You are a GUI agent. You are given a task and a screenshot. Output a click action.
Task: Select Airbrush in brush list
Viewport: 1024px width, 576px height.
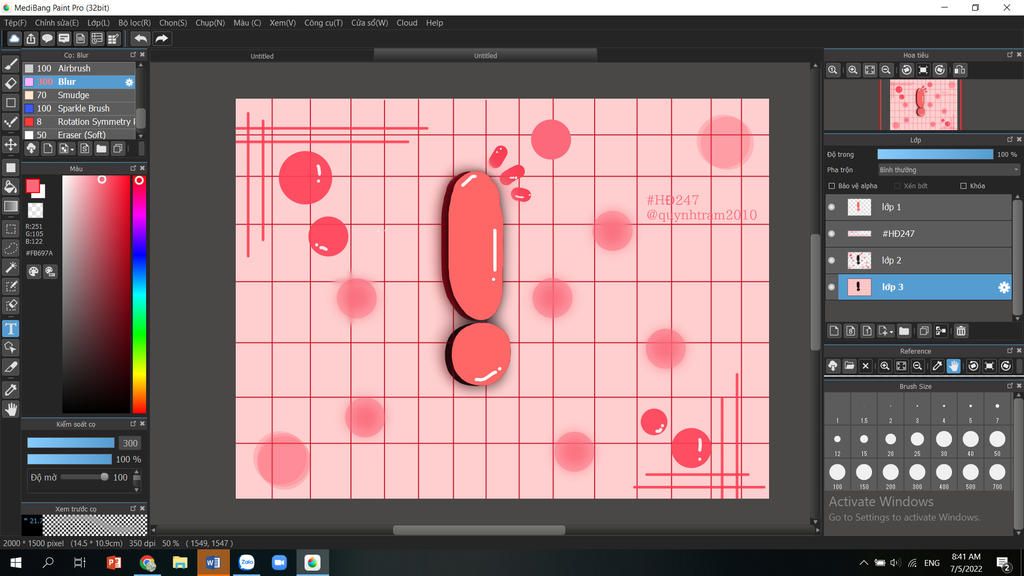point(79,69)
